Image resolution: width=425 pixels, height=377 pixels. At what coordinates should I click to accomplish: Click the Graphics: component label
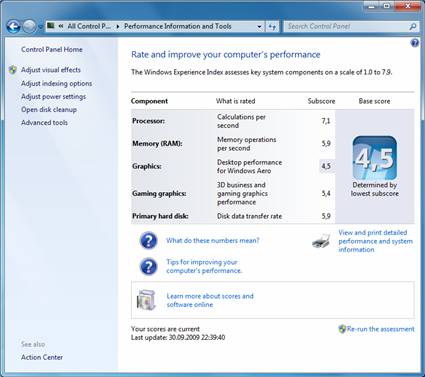tap(147, 166)
